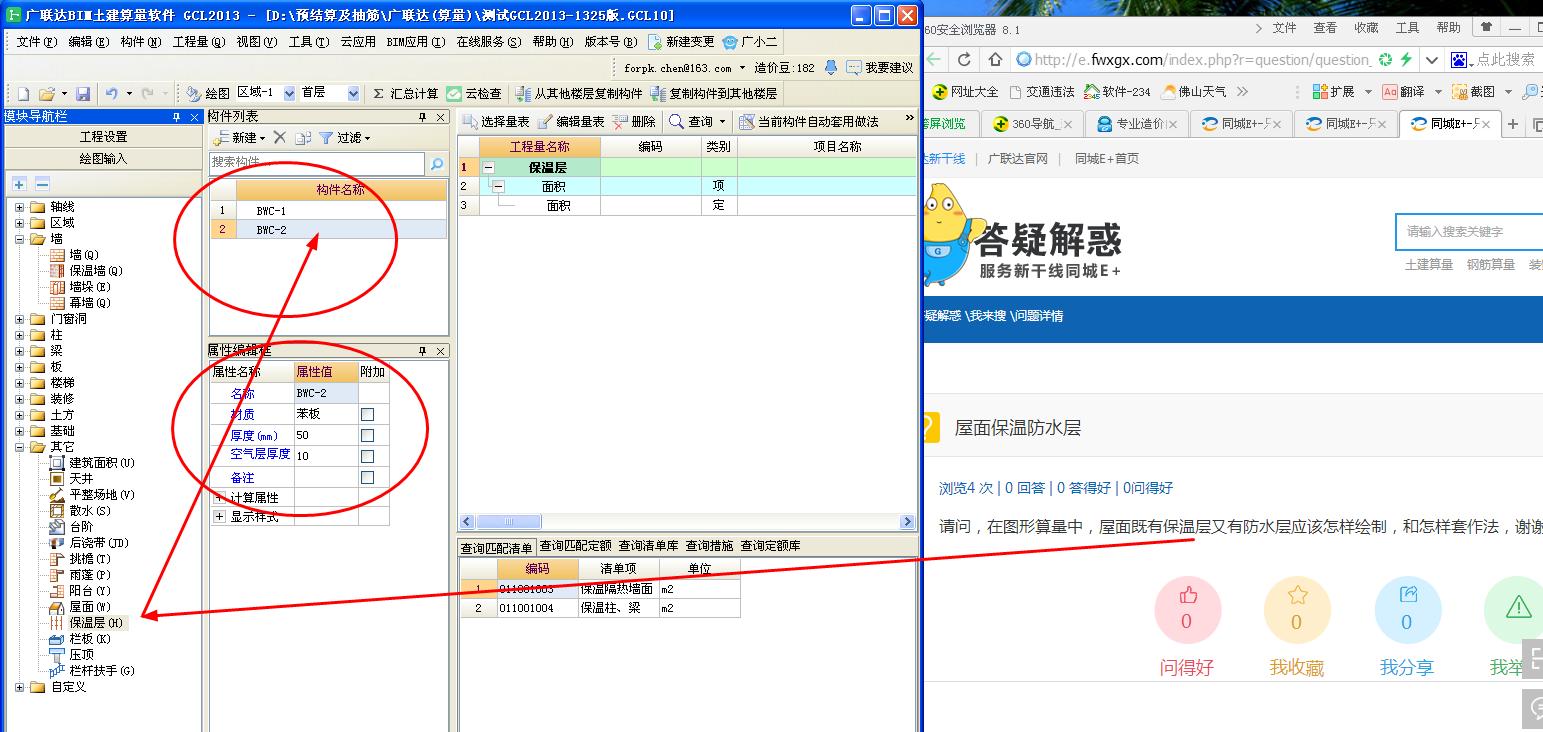
Task: Click browser refresh icon in 360 browser
Action: [964, 60]
